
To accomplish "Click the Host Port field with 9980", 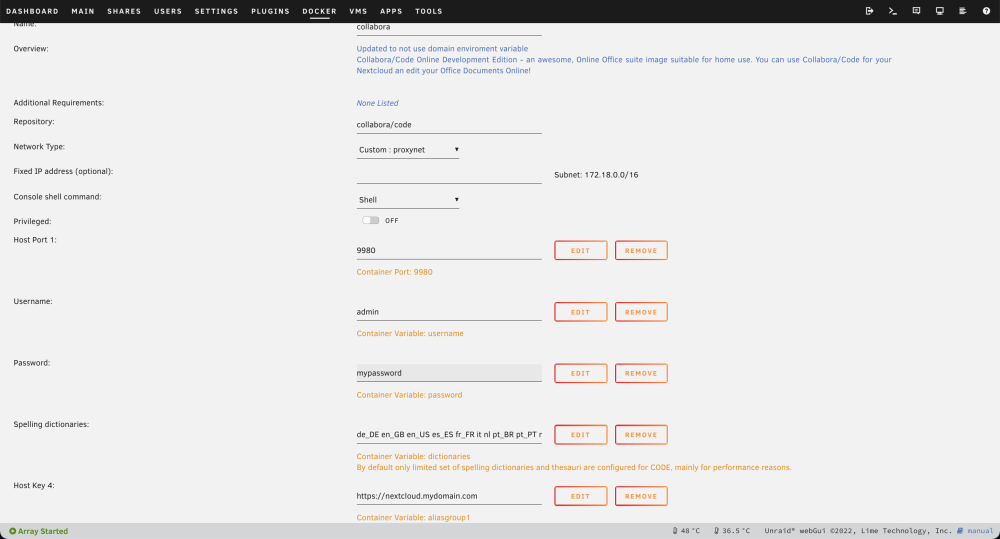I will [449, 251].
